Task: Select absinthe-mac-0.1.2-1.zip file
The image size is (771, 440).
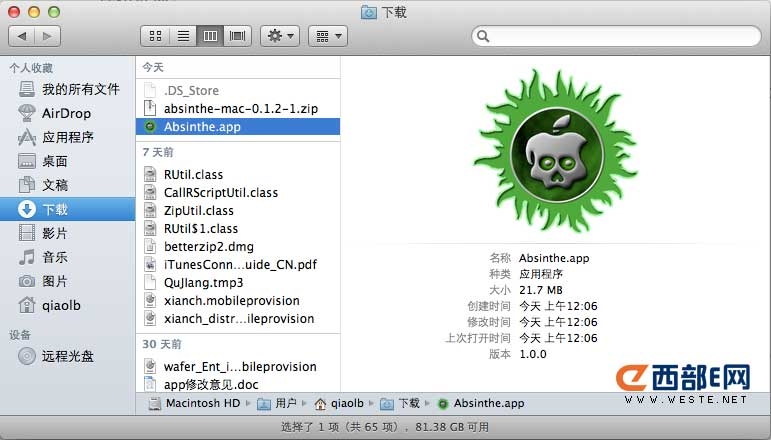Action: 238,109
